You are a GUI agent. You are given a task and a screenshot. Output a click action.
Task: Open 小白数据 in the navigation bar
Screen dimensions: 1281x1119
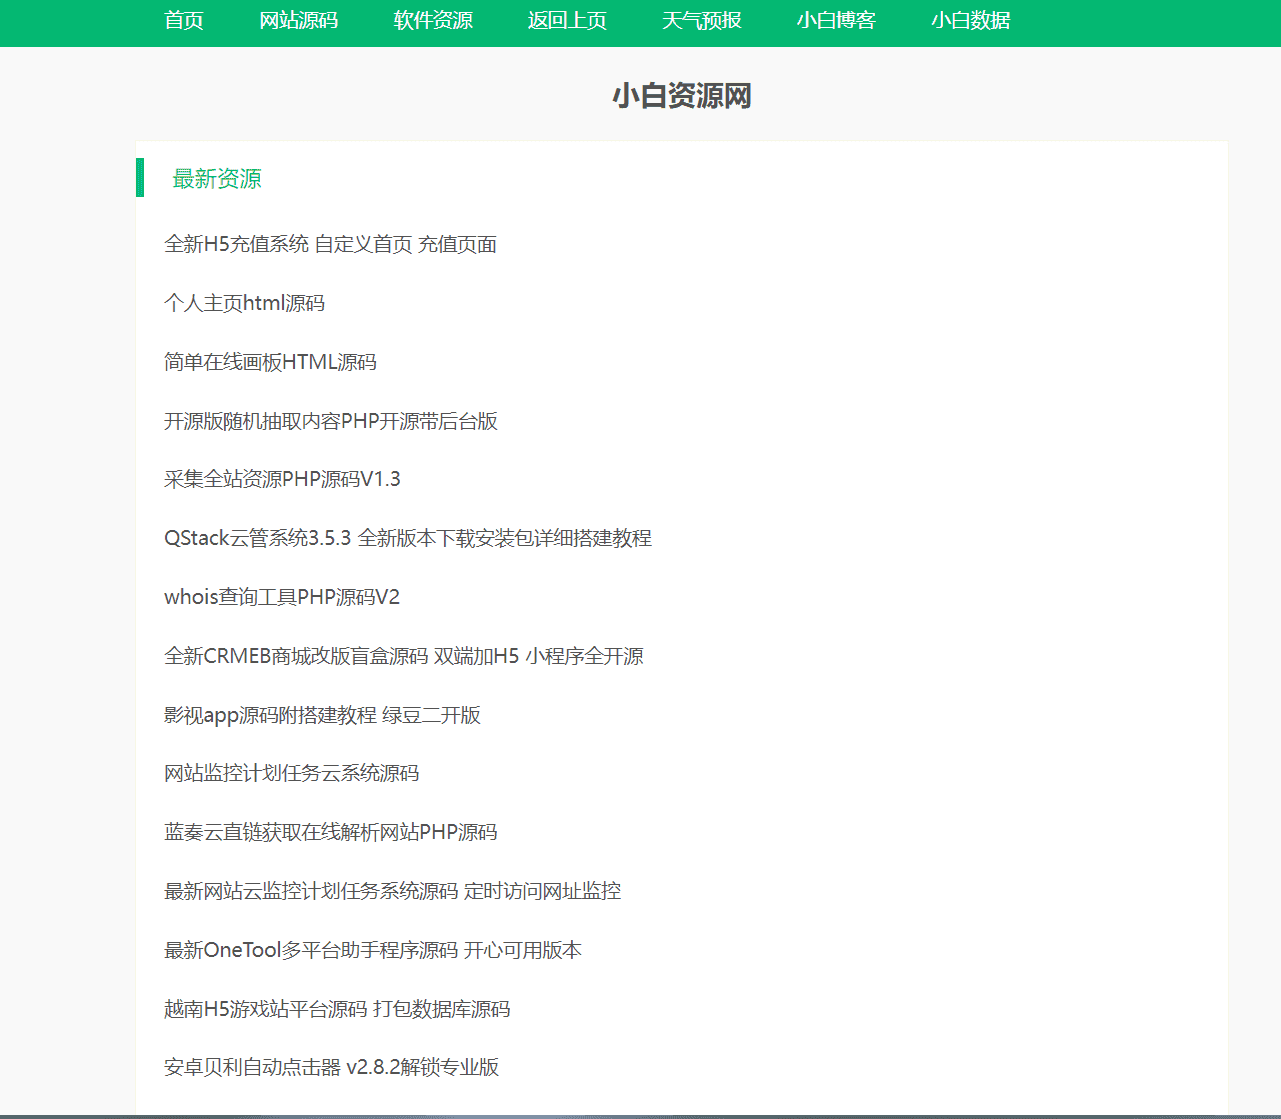point(971,20)
